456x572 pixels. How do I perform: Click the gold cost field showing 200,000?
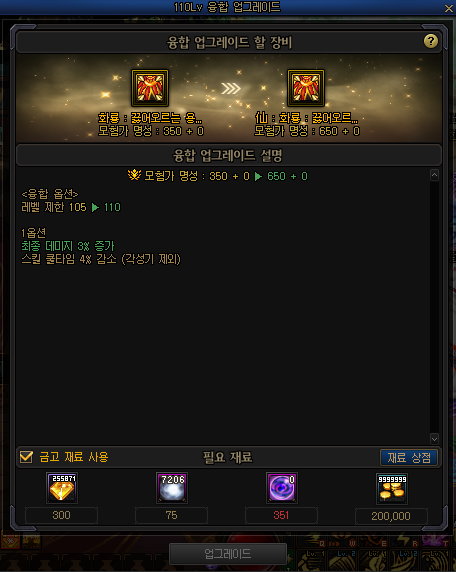pyautogui.click(x=391, y=516)
